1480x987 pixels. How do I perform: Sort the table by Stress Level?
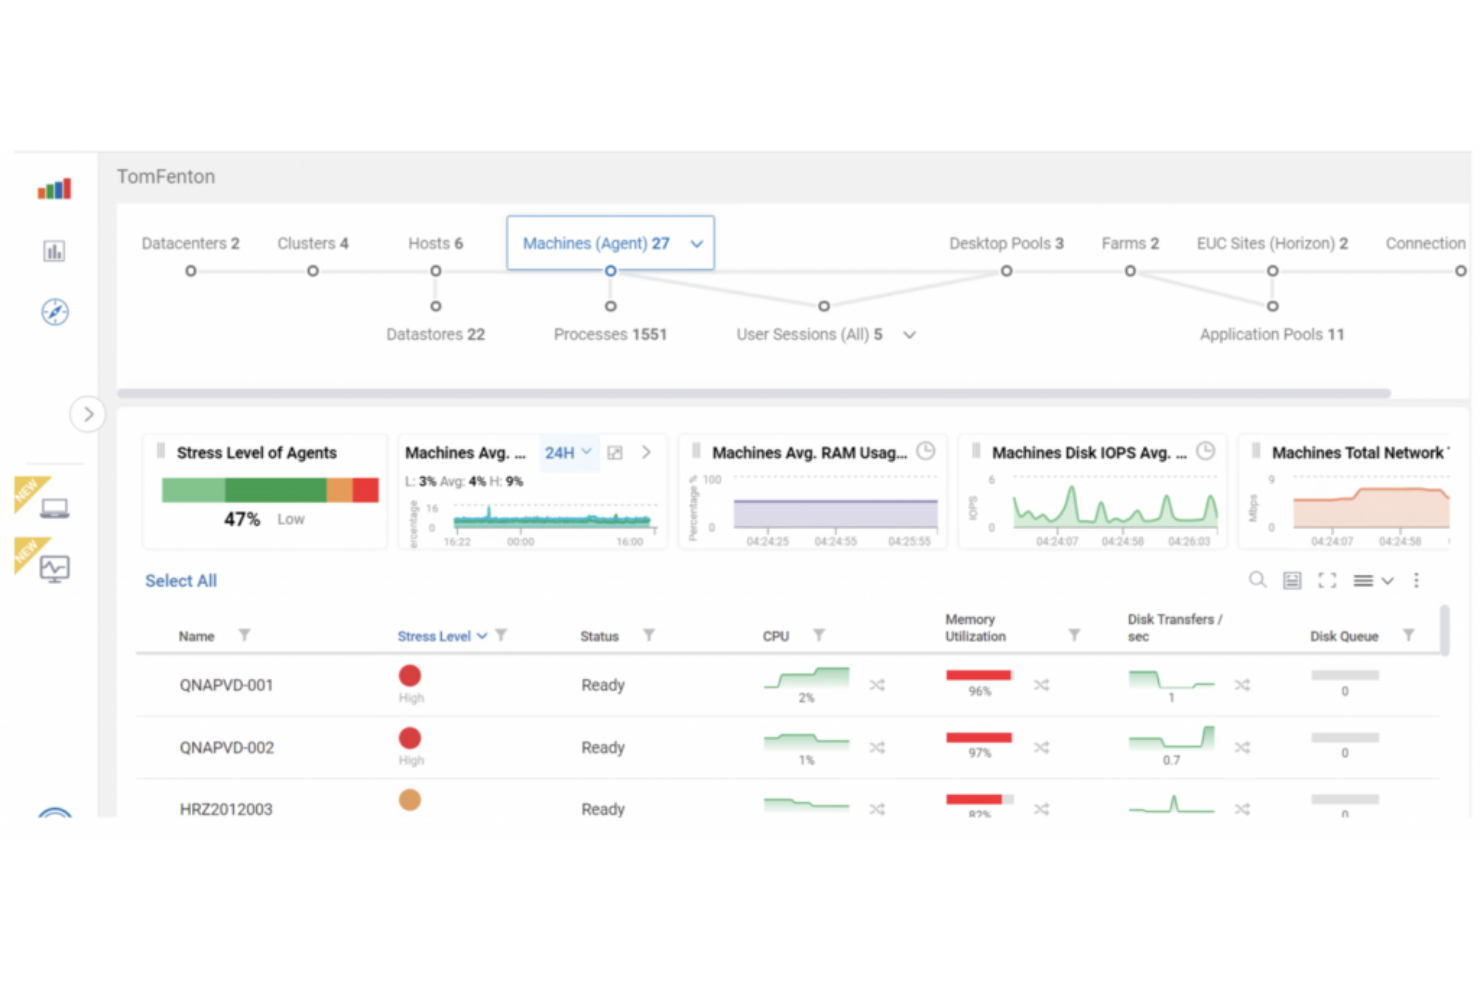point(434,635)
